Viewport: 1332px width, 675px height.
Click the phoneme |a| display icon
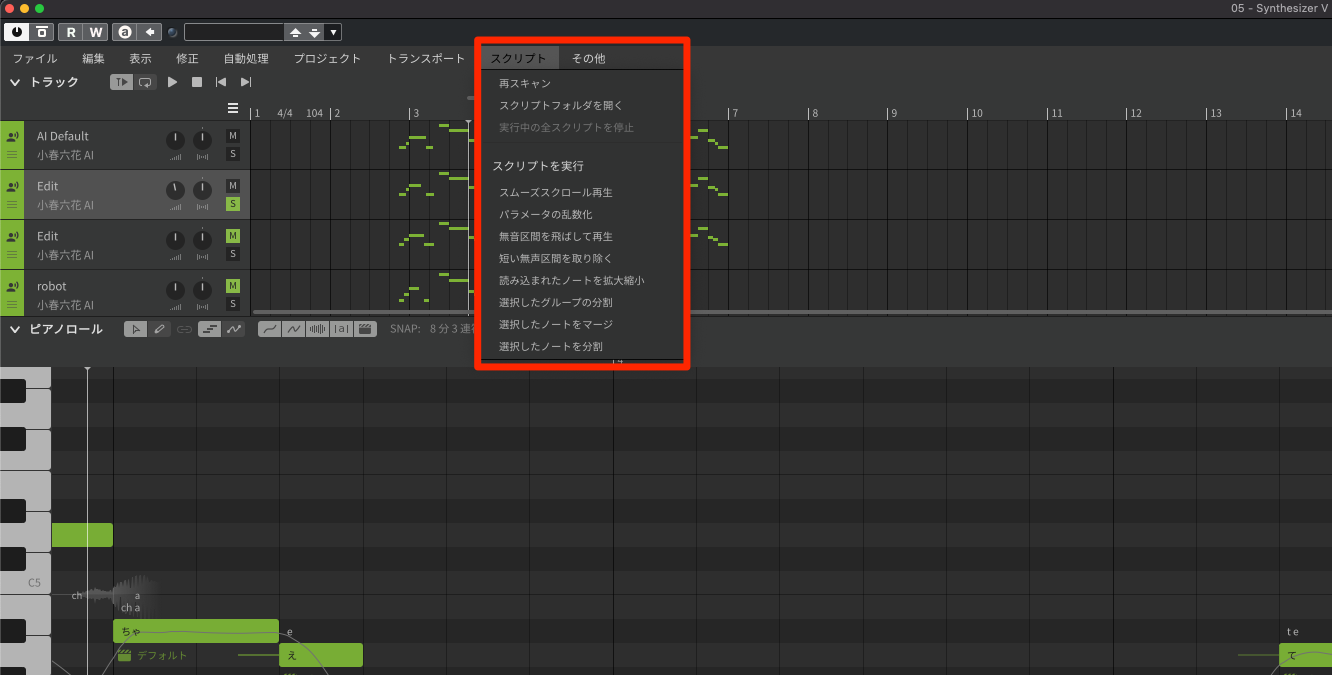(x=342, y=329)
